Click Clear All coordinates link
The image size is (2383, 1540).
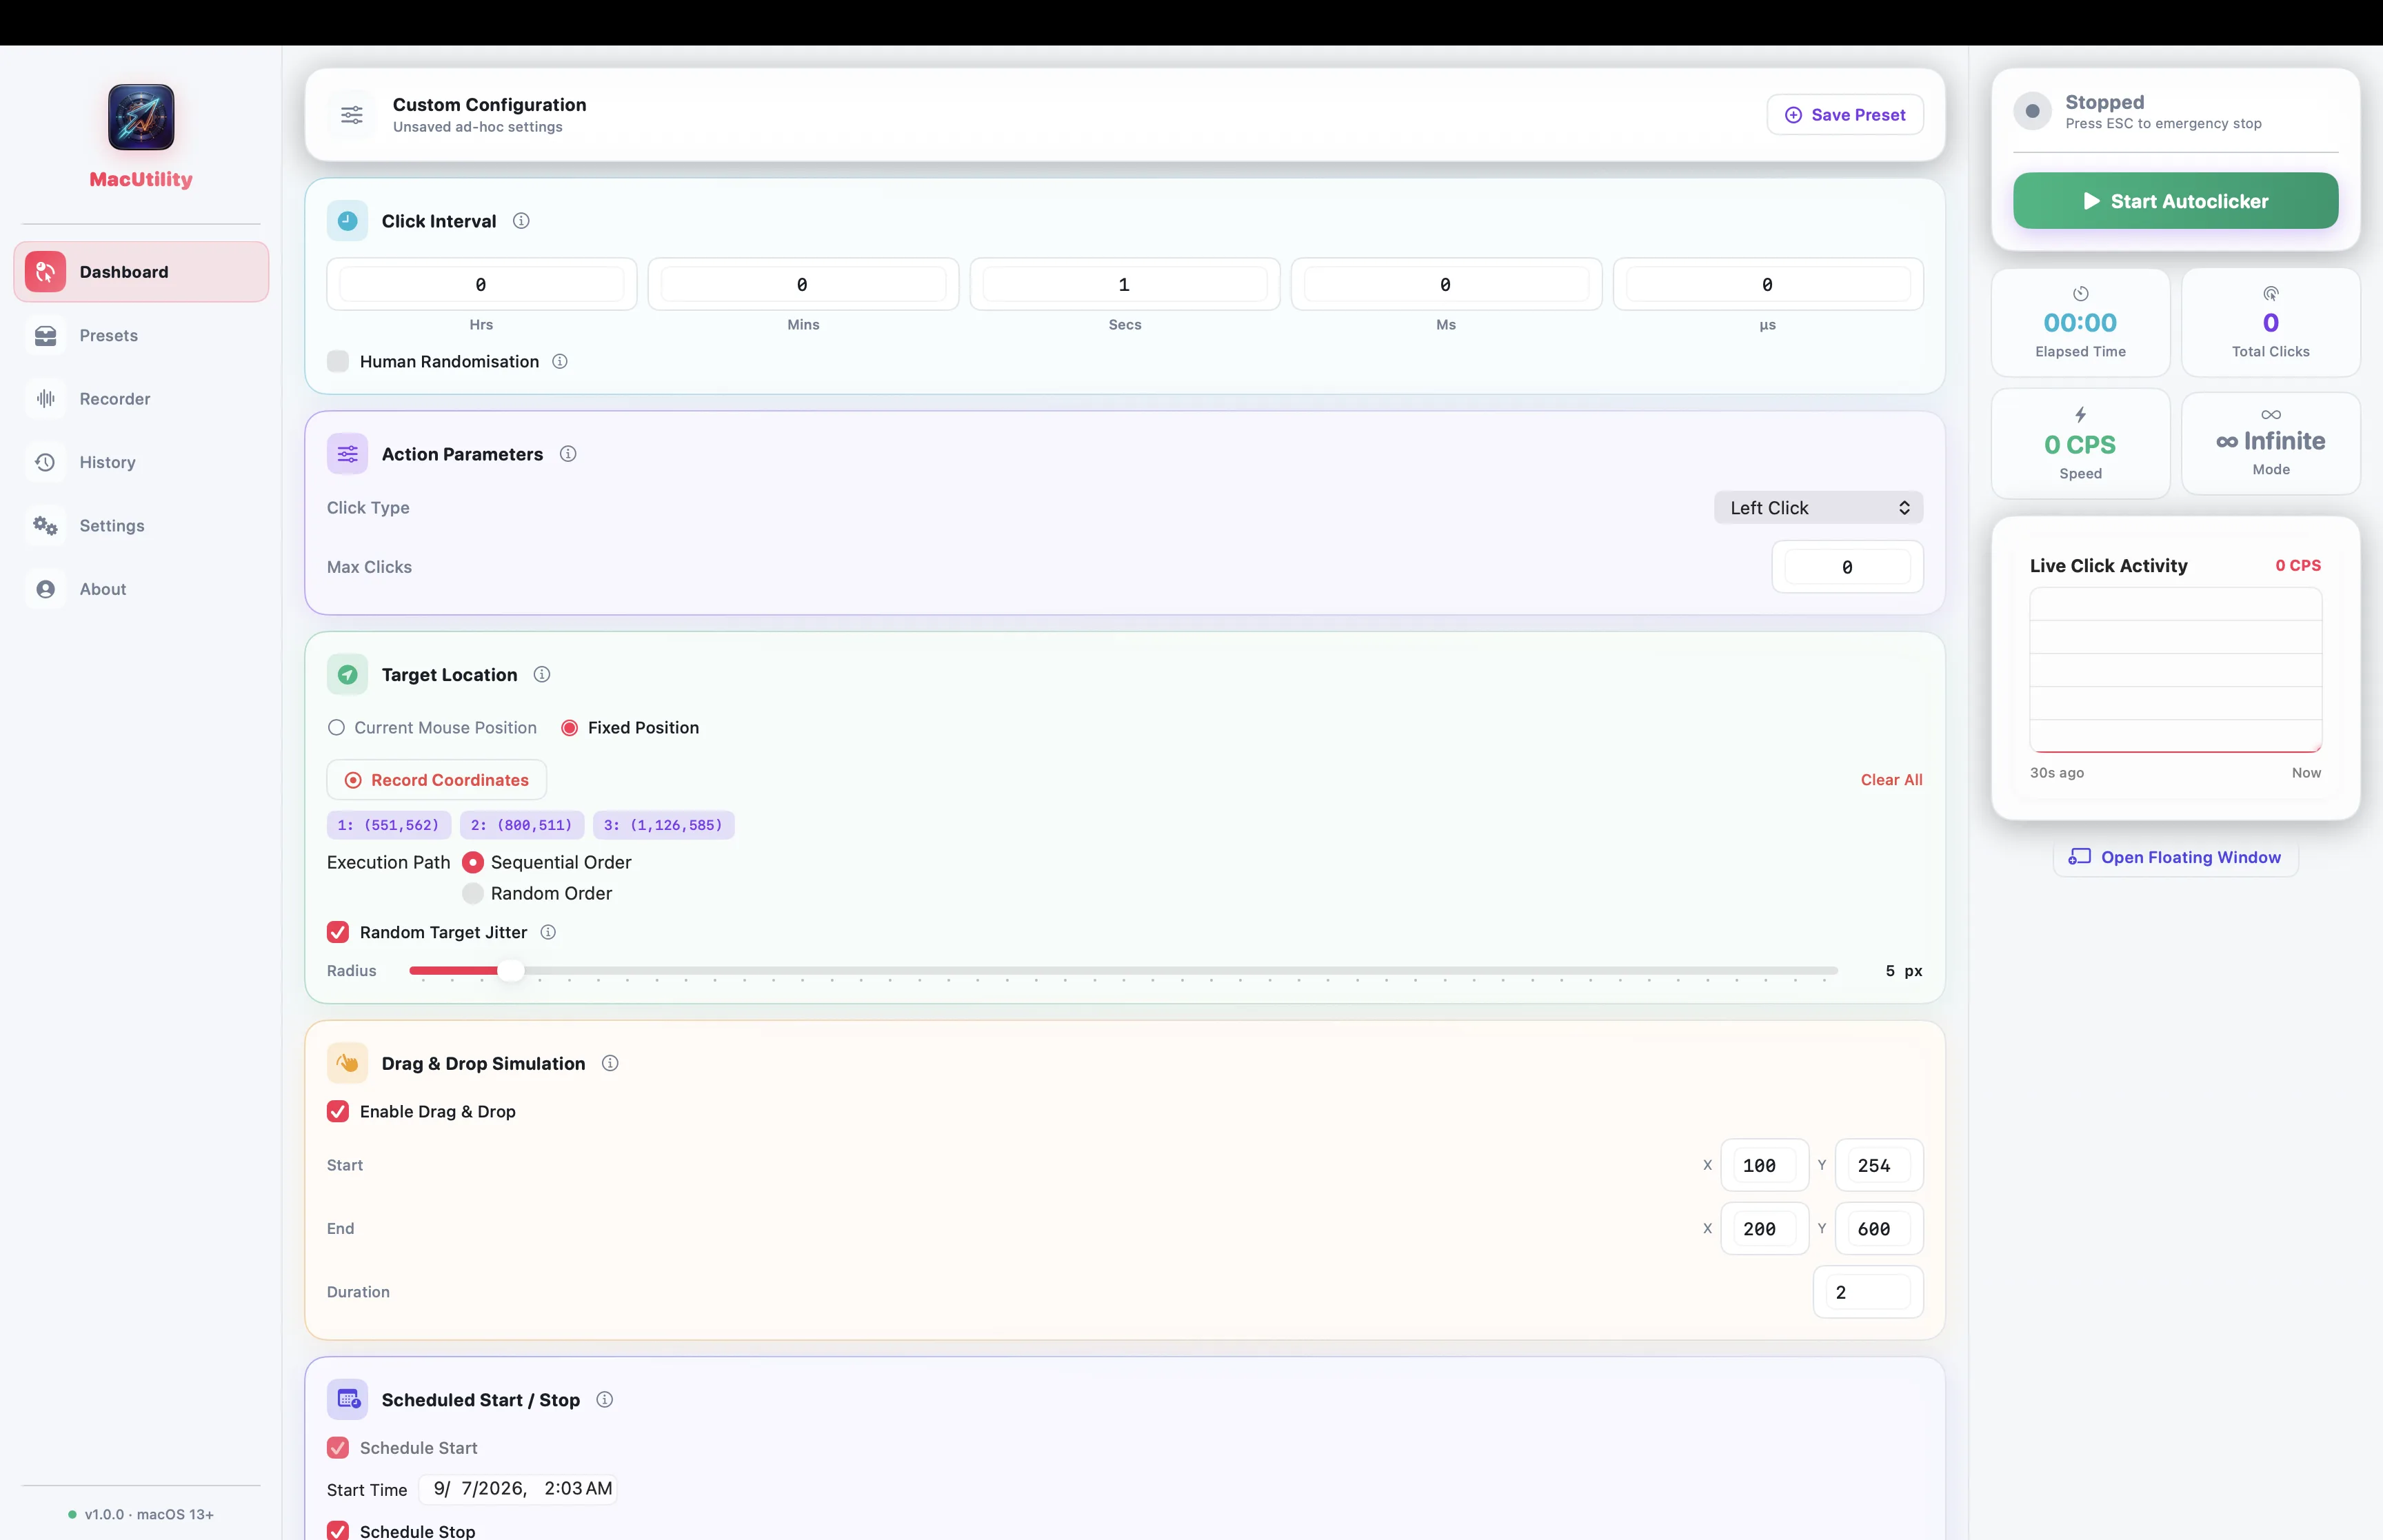pyautogui.click(x=1891, y=780)
